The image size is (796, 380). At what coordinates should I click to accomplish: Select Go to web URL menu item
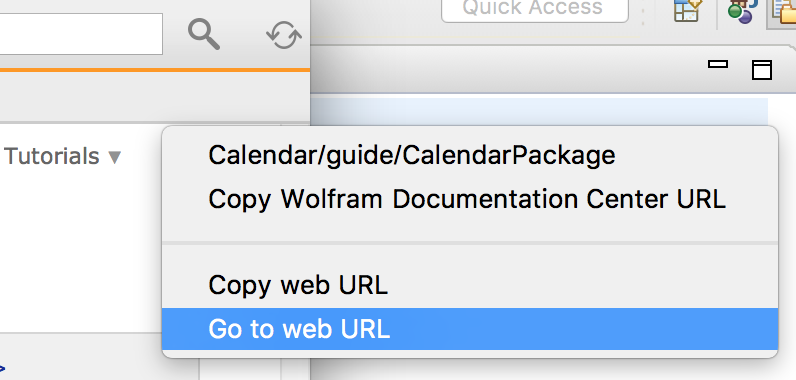coord(470,329)
